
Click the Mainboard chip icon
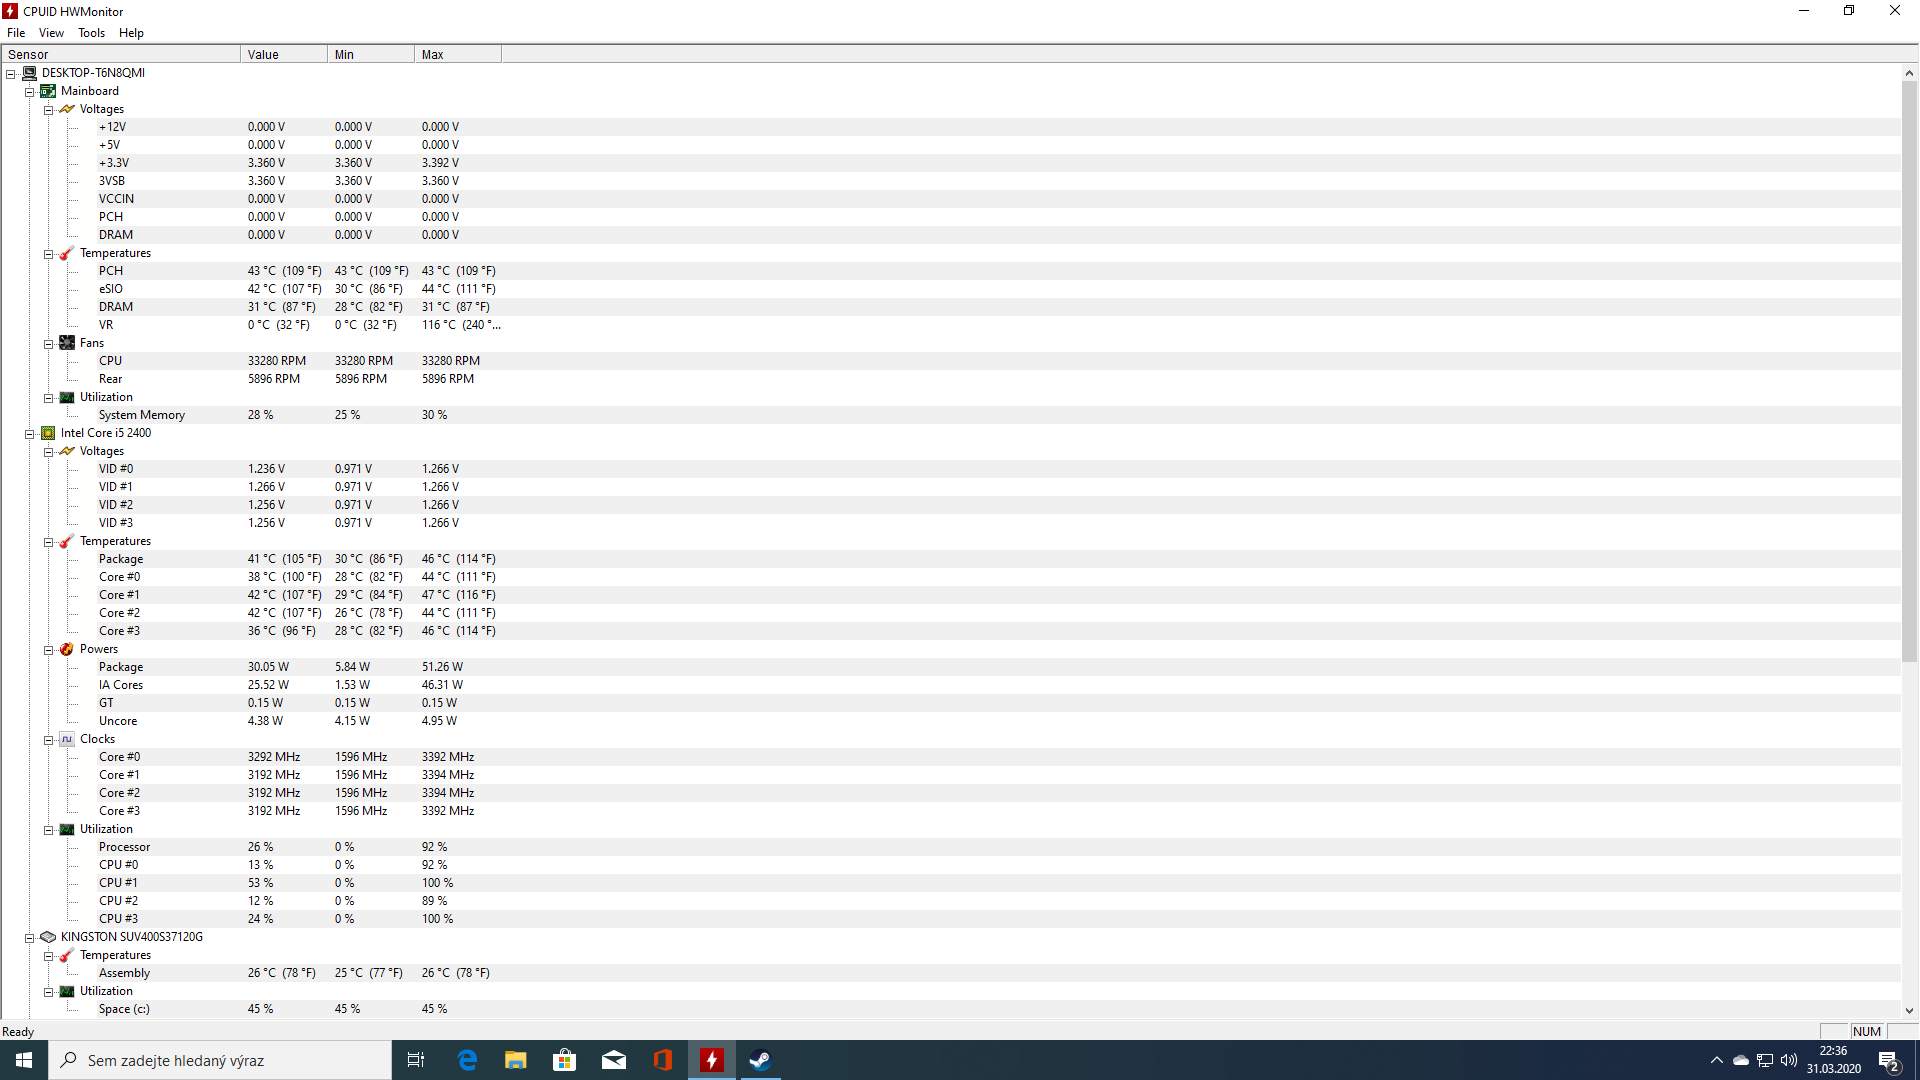coord(48,91)
